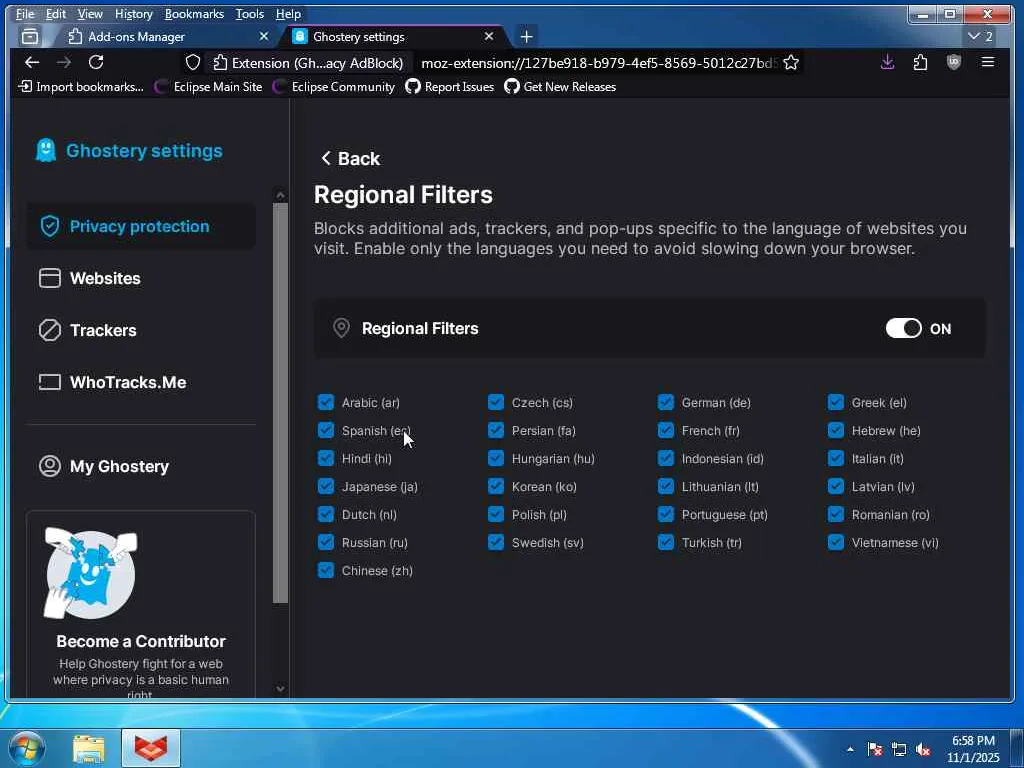The image size is (1024, 768).
Task: Click the Back link above Regional Filters
Action: tap(351, 159)
